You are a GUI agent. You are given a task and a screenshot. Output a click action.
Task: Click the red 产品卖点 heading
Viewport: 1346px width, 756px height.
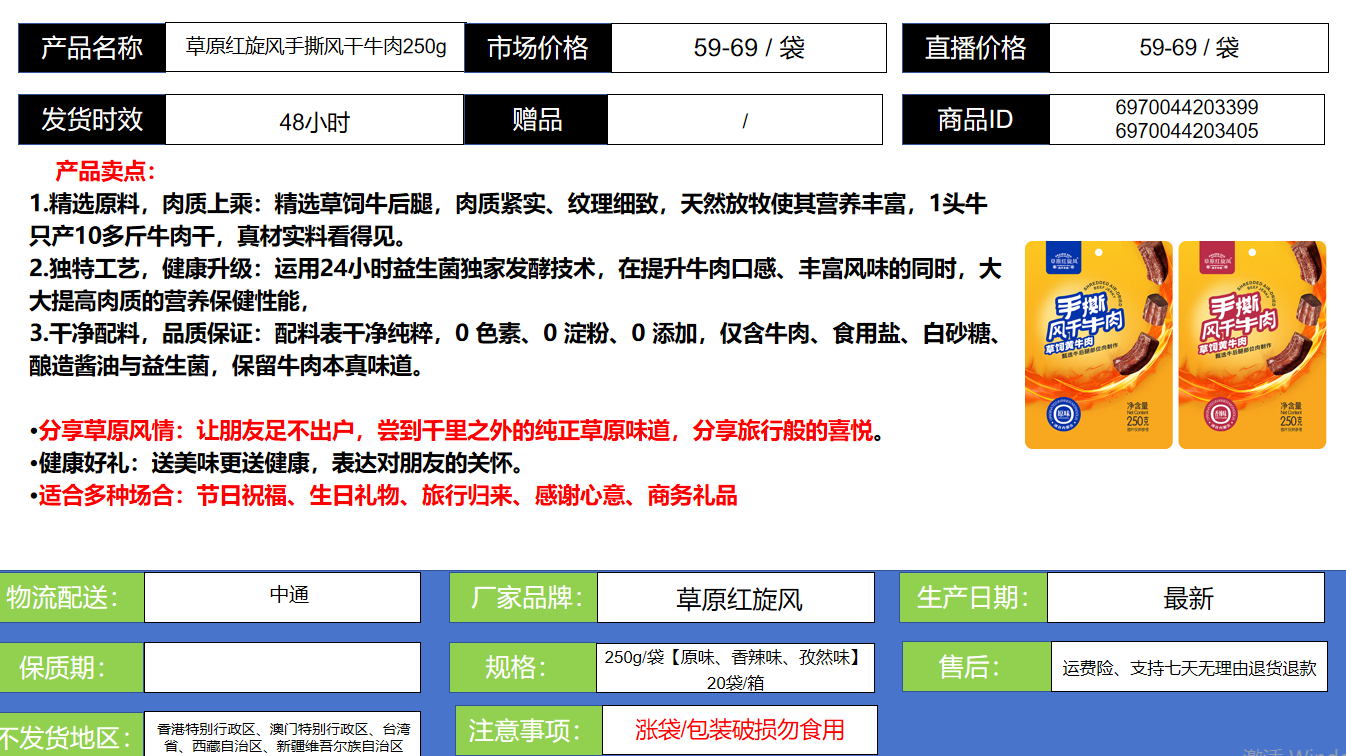[105, 172]
